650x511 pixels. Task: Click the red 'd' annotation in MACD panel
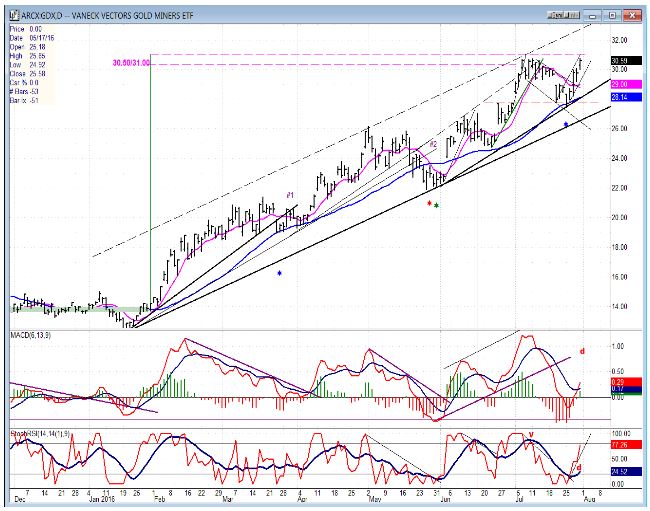coord(582,351)
